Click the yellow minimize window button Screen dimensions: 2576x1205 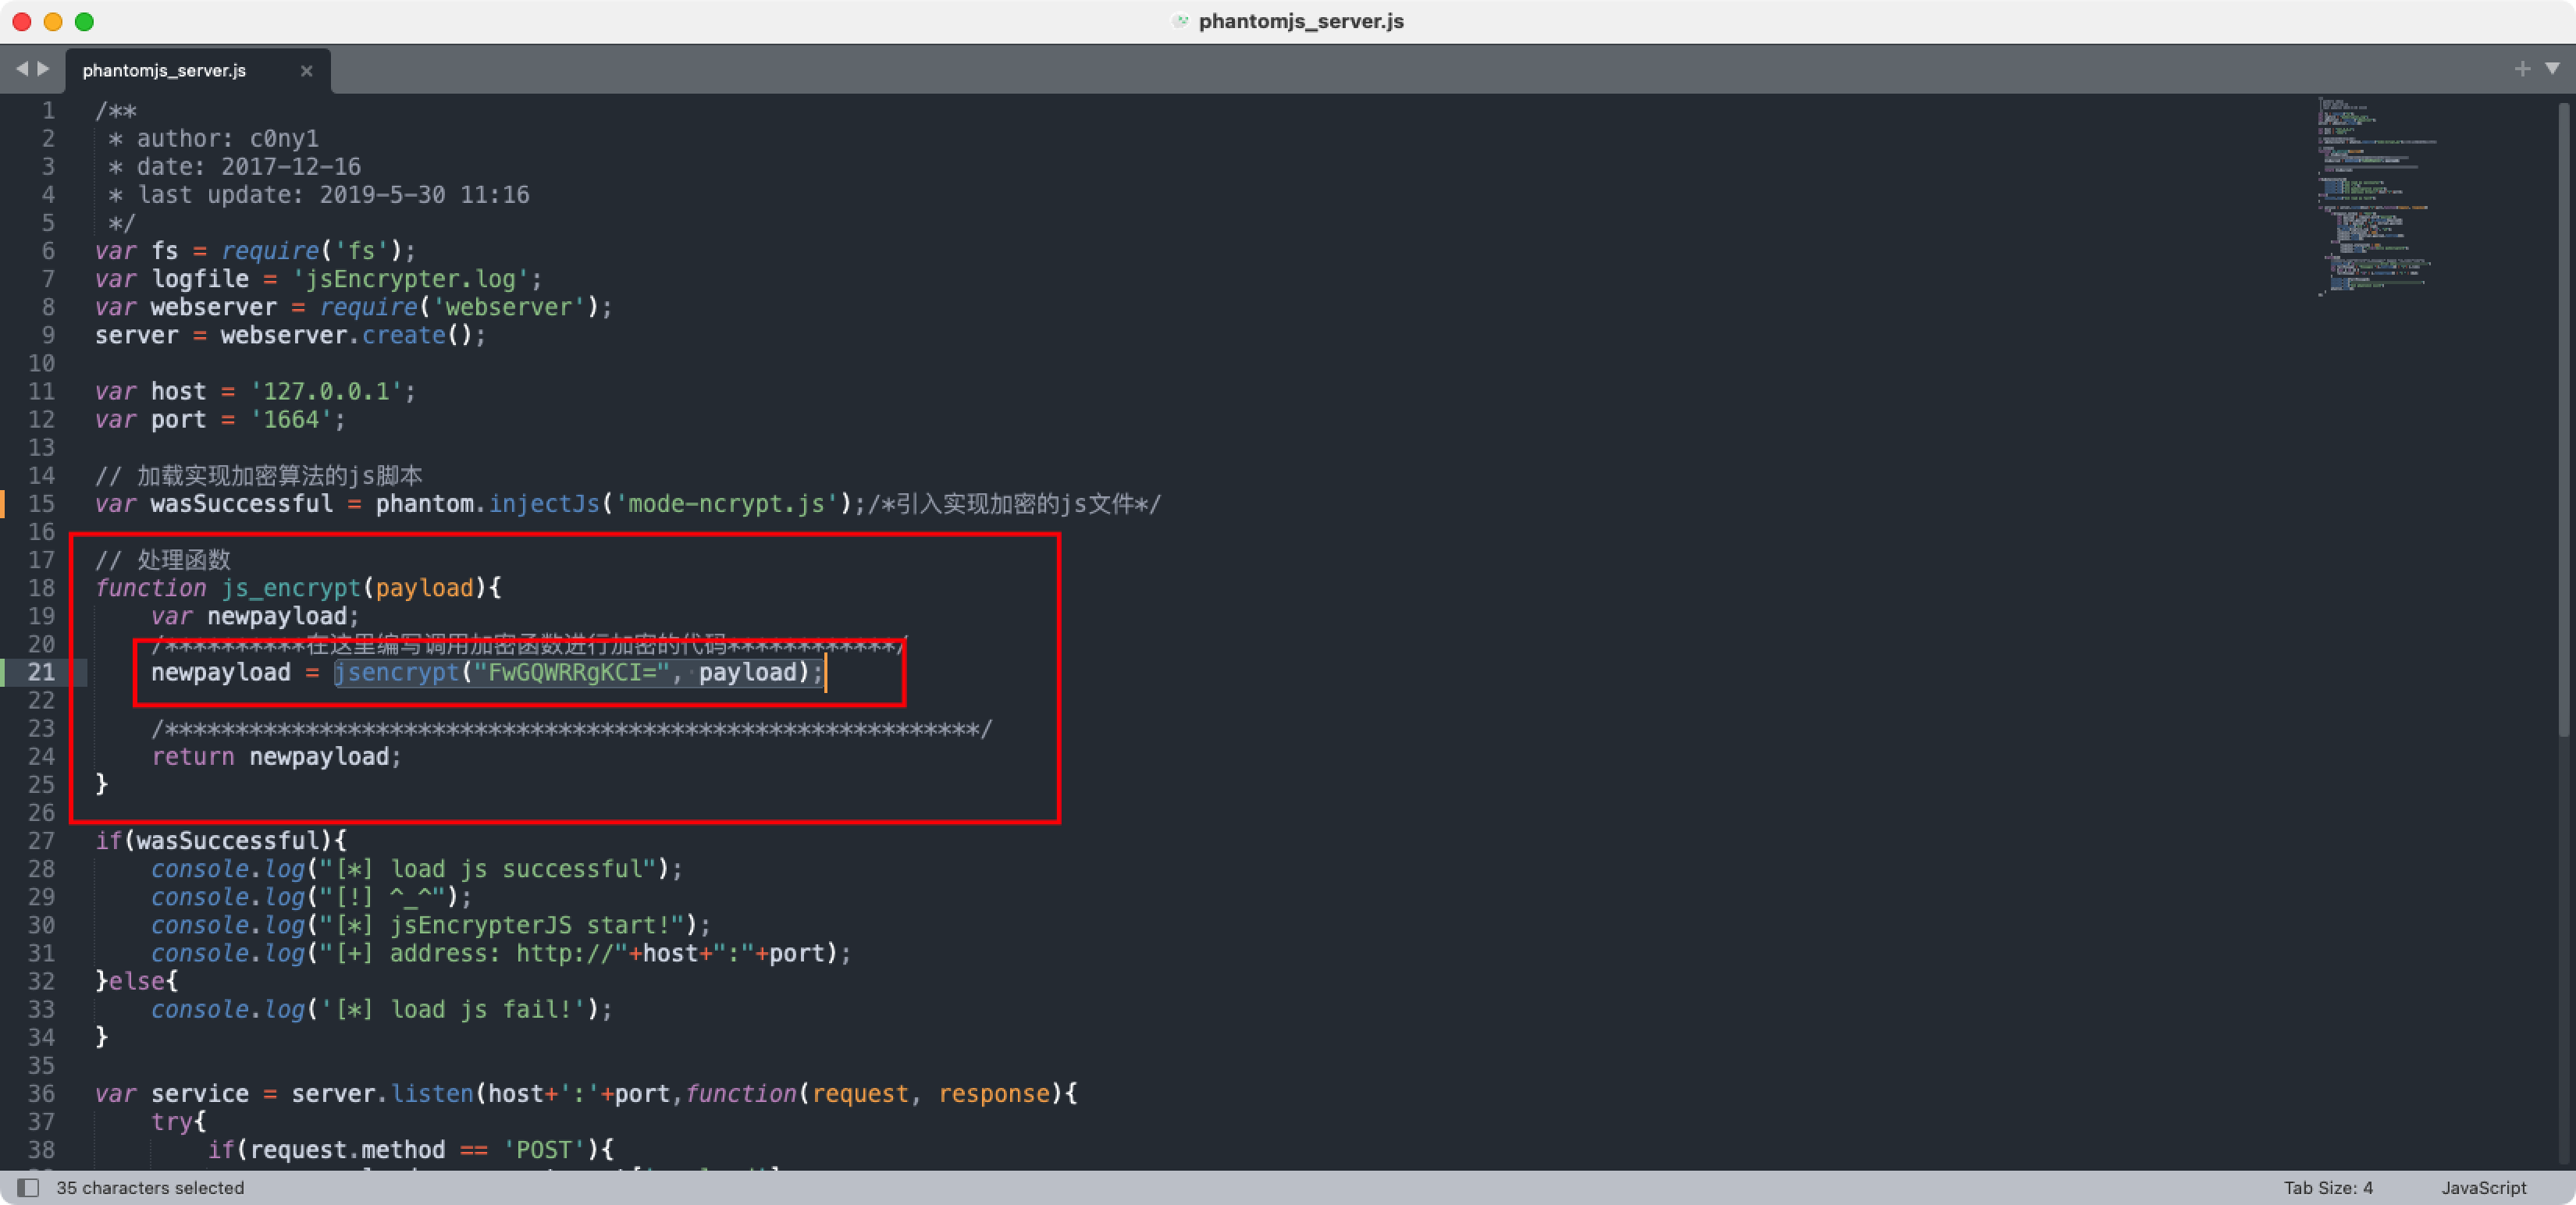53,22
